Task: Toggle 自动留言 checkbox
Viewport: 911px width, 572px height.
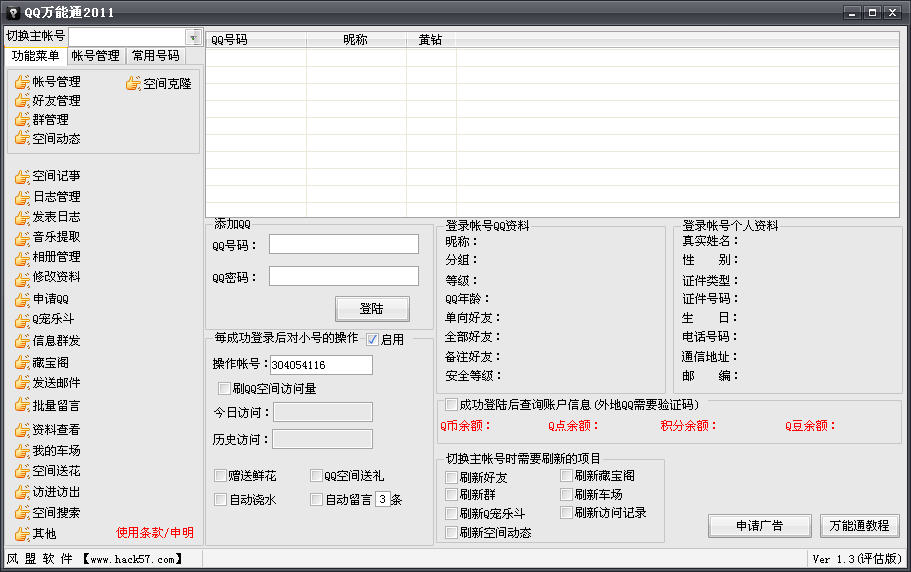Action: [317, 499]
